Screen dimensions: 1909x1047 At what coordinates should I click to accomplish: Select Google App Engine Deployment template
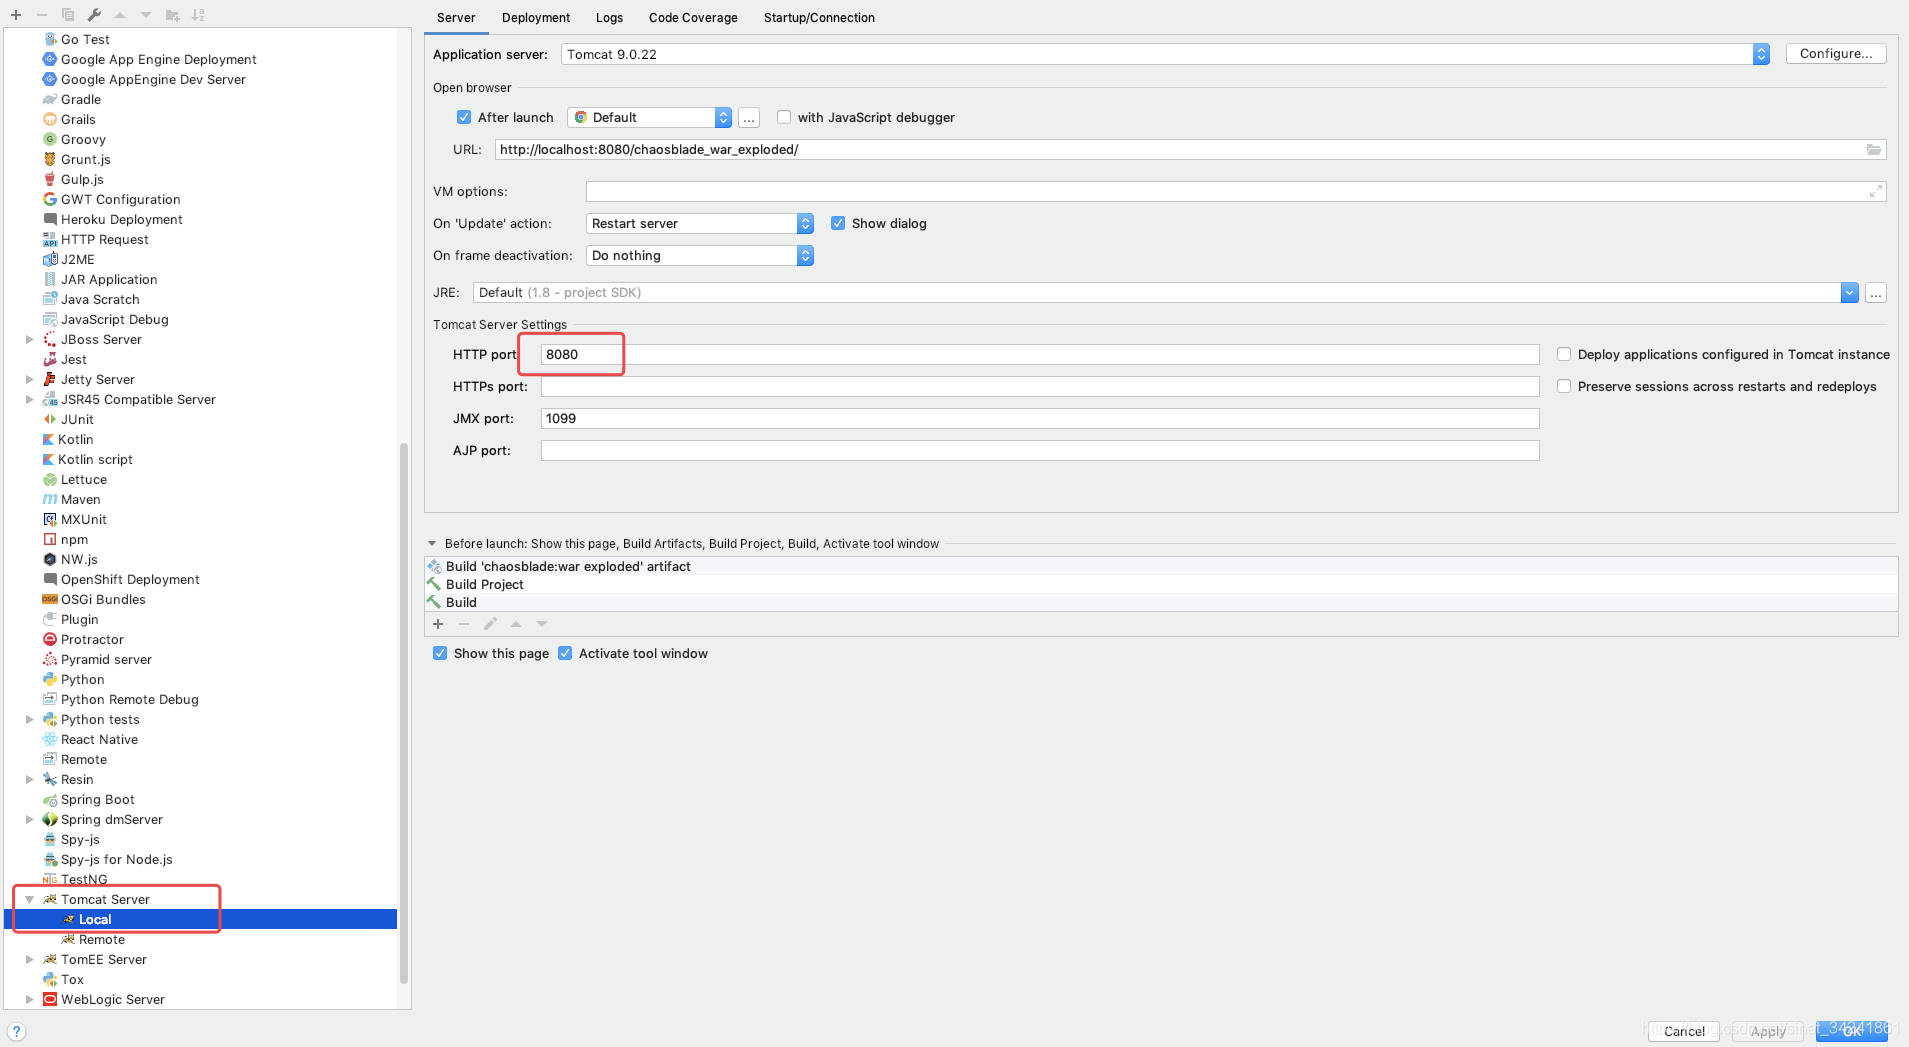click(158, 59)
